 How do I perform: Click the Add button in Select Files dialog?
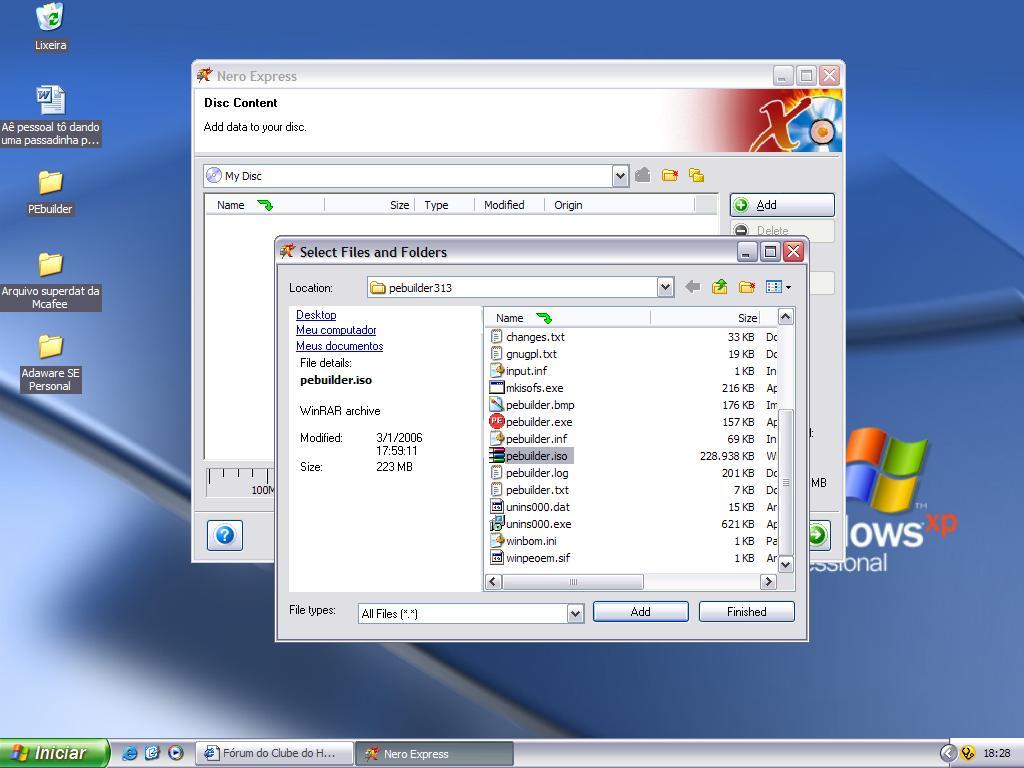click(641, 611)
